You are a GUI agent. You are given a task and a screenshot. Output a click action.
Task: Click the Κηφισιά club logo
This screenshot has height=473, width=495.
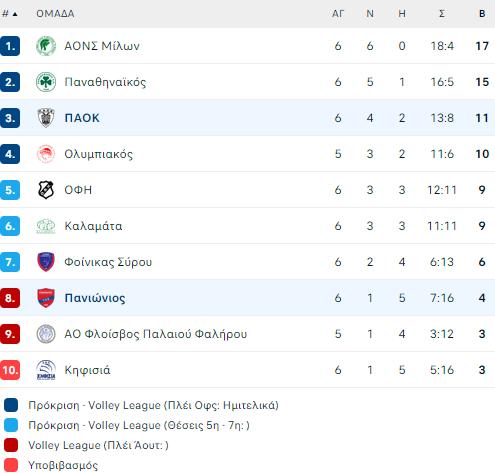[x=46, y=370]
